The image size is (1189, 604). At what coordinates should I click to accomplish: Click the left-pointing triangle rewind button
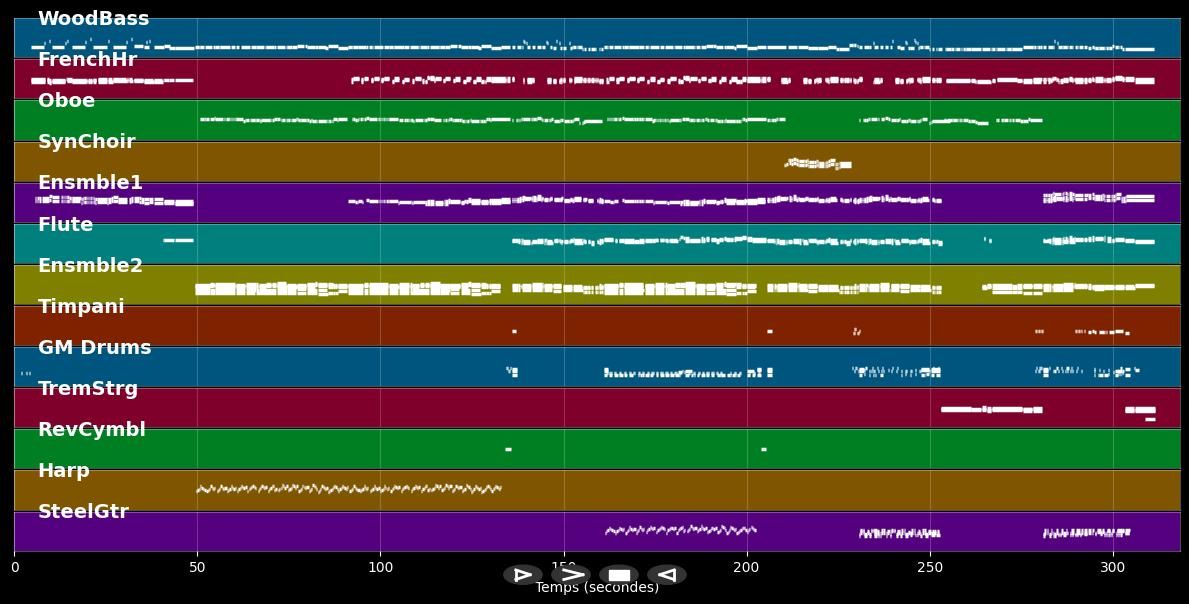point(667,575)
